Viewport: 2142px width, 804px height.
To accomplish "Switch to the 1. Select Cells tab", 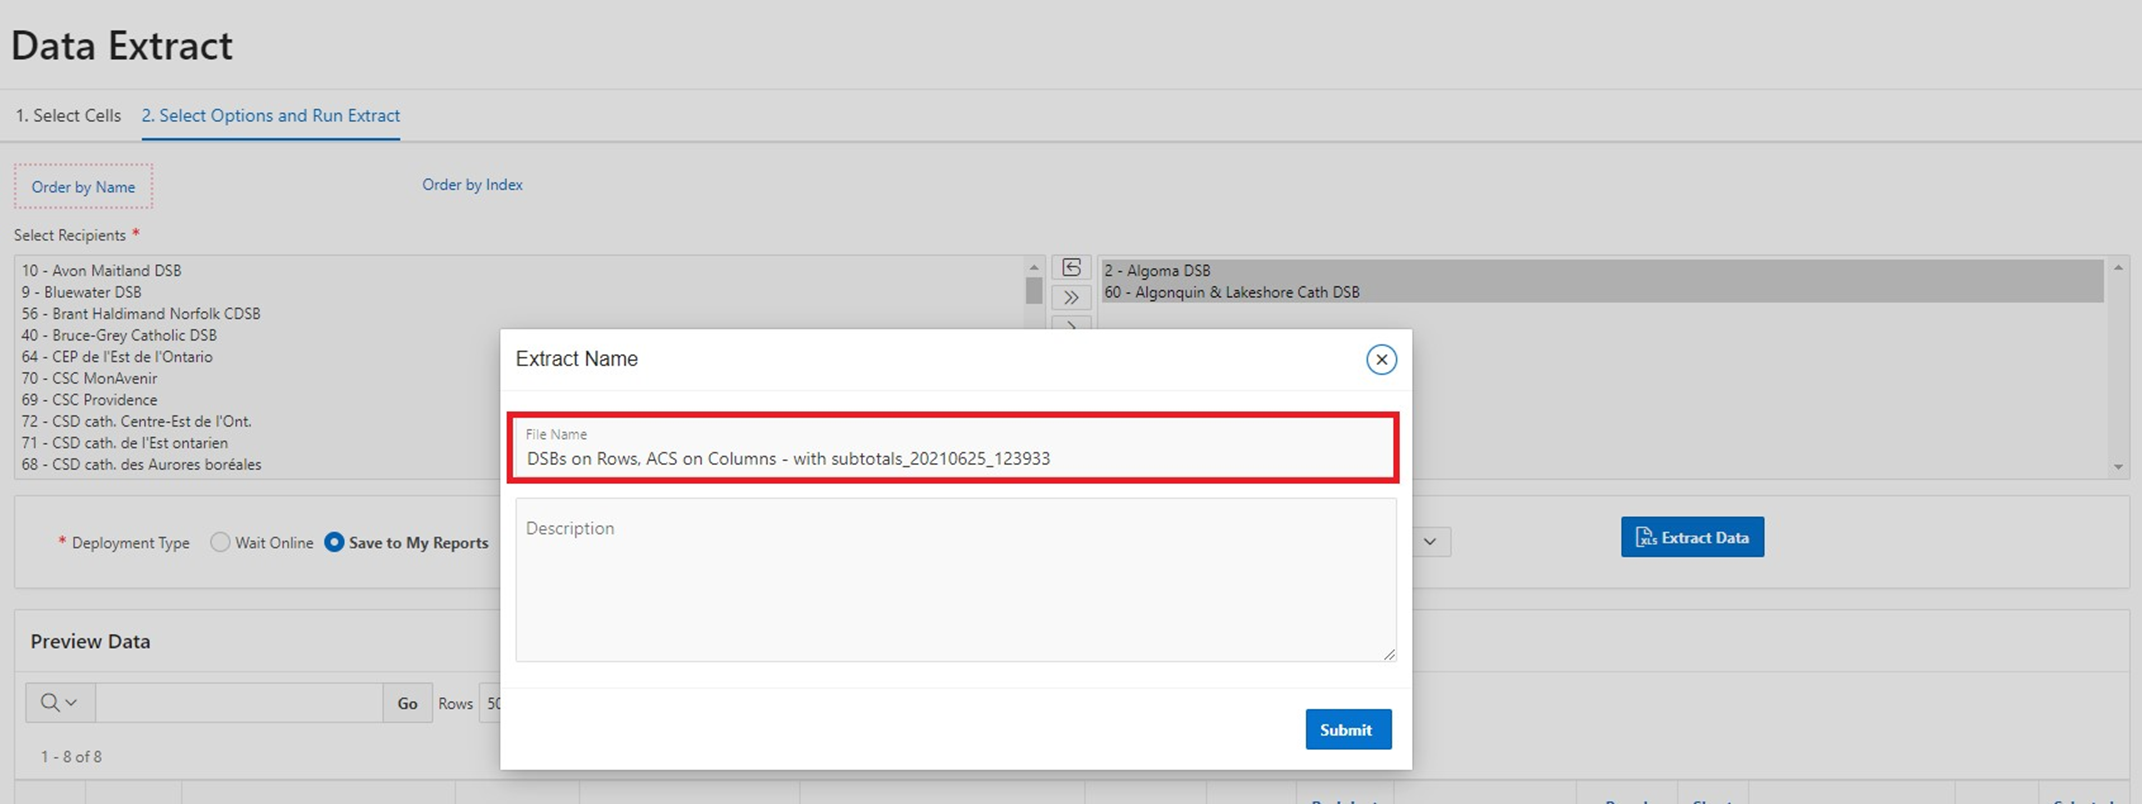I will 68,116.
